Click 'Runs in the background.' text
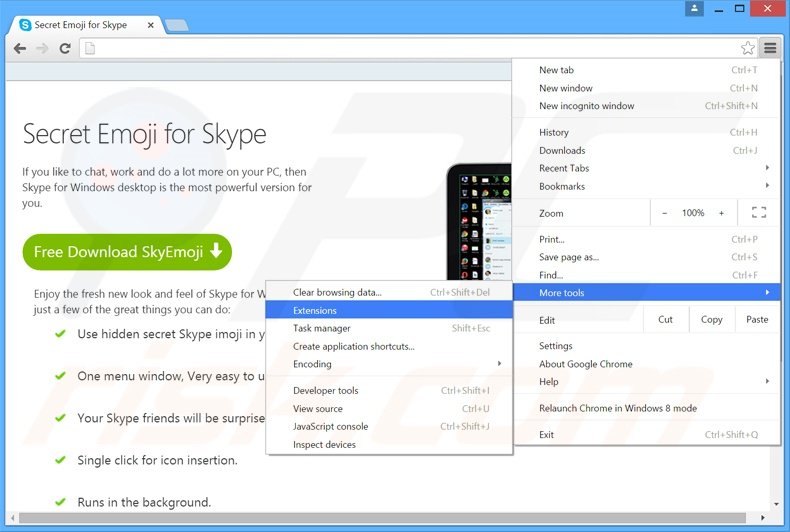 point(144,502)
